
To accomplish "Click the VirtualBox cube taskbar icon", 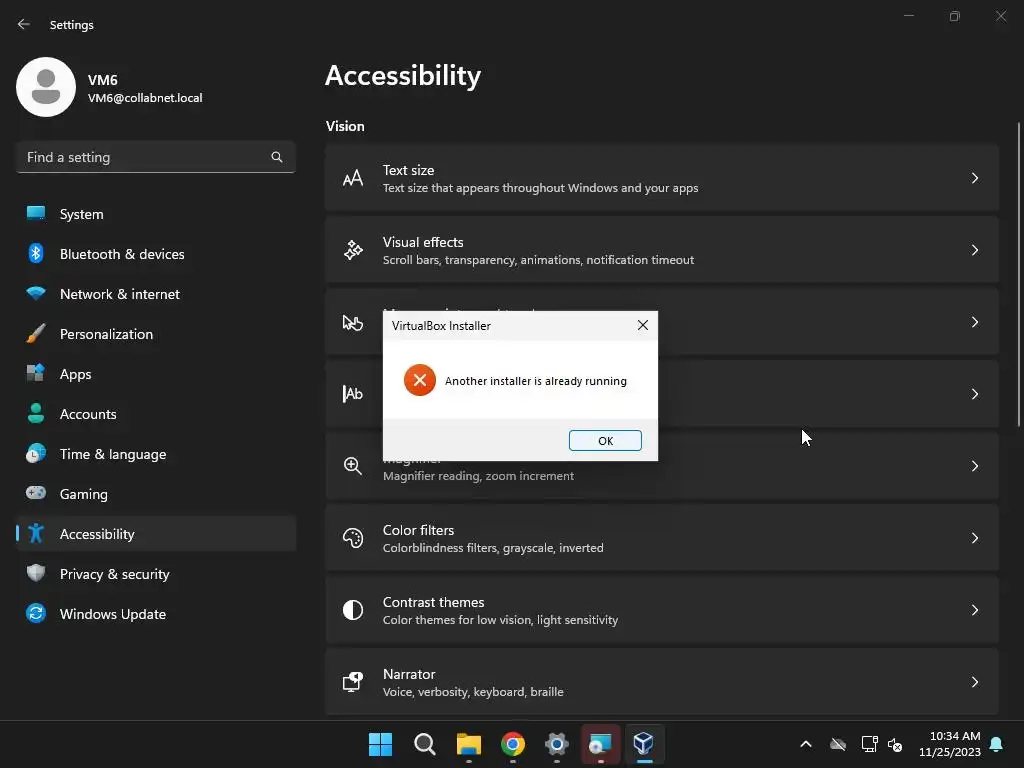I will point(644,744).
